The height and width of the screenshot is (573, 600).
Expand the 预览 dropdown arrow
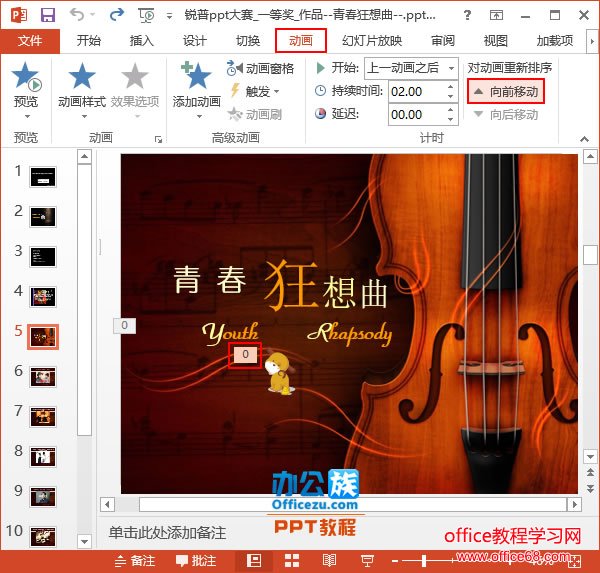[27, 116]
